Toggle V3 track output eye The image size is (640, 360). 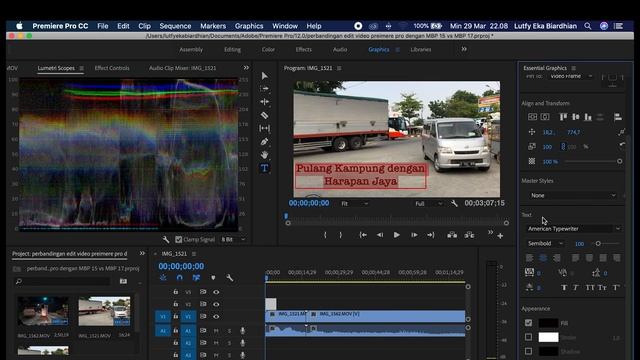216,292
